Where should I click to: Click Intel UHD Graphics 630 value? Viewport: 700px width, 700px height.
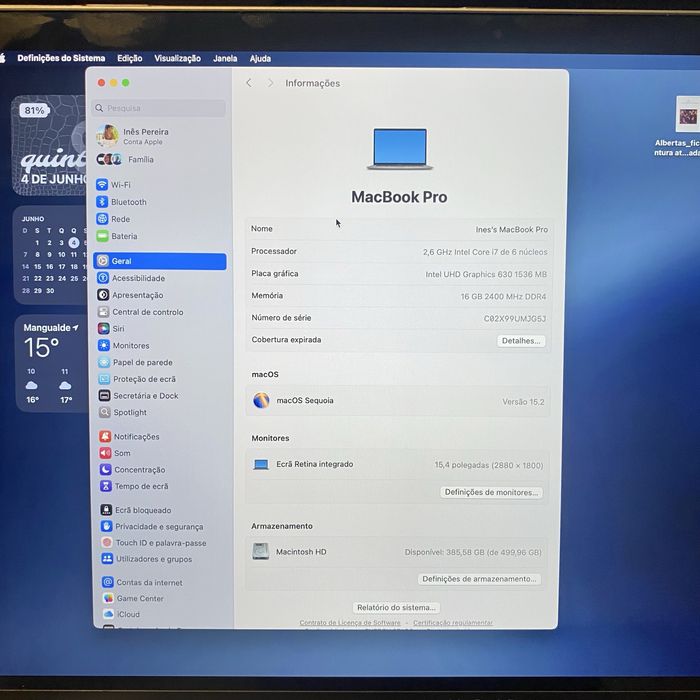click(486, 274)
